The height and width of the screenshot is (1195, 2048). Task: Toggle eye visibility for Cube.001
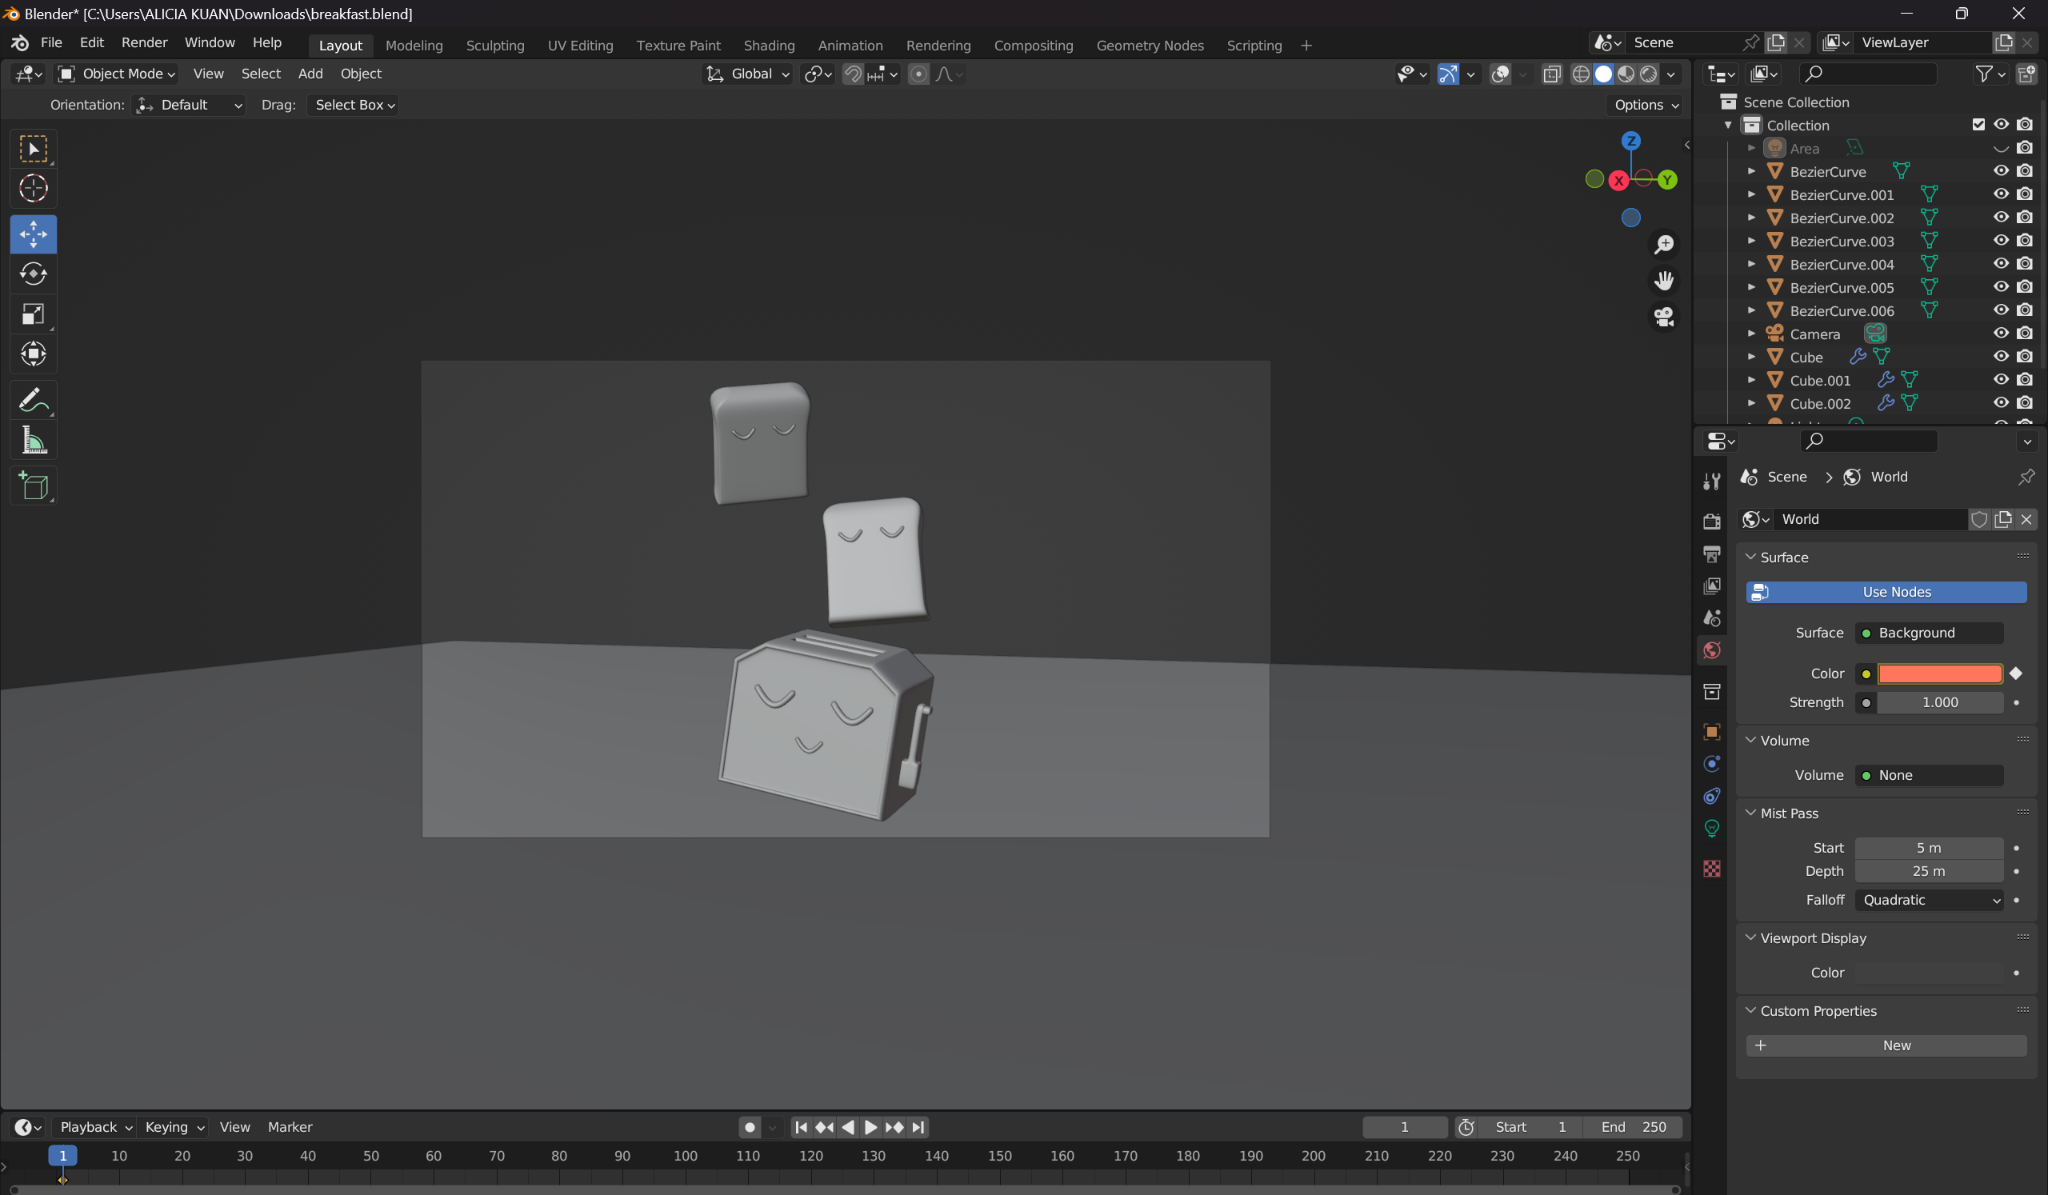[2001, 380]
